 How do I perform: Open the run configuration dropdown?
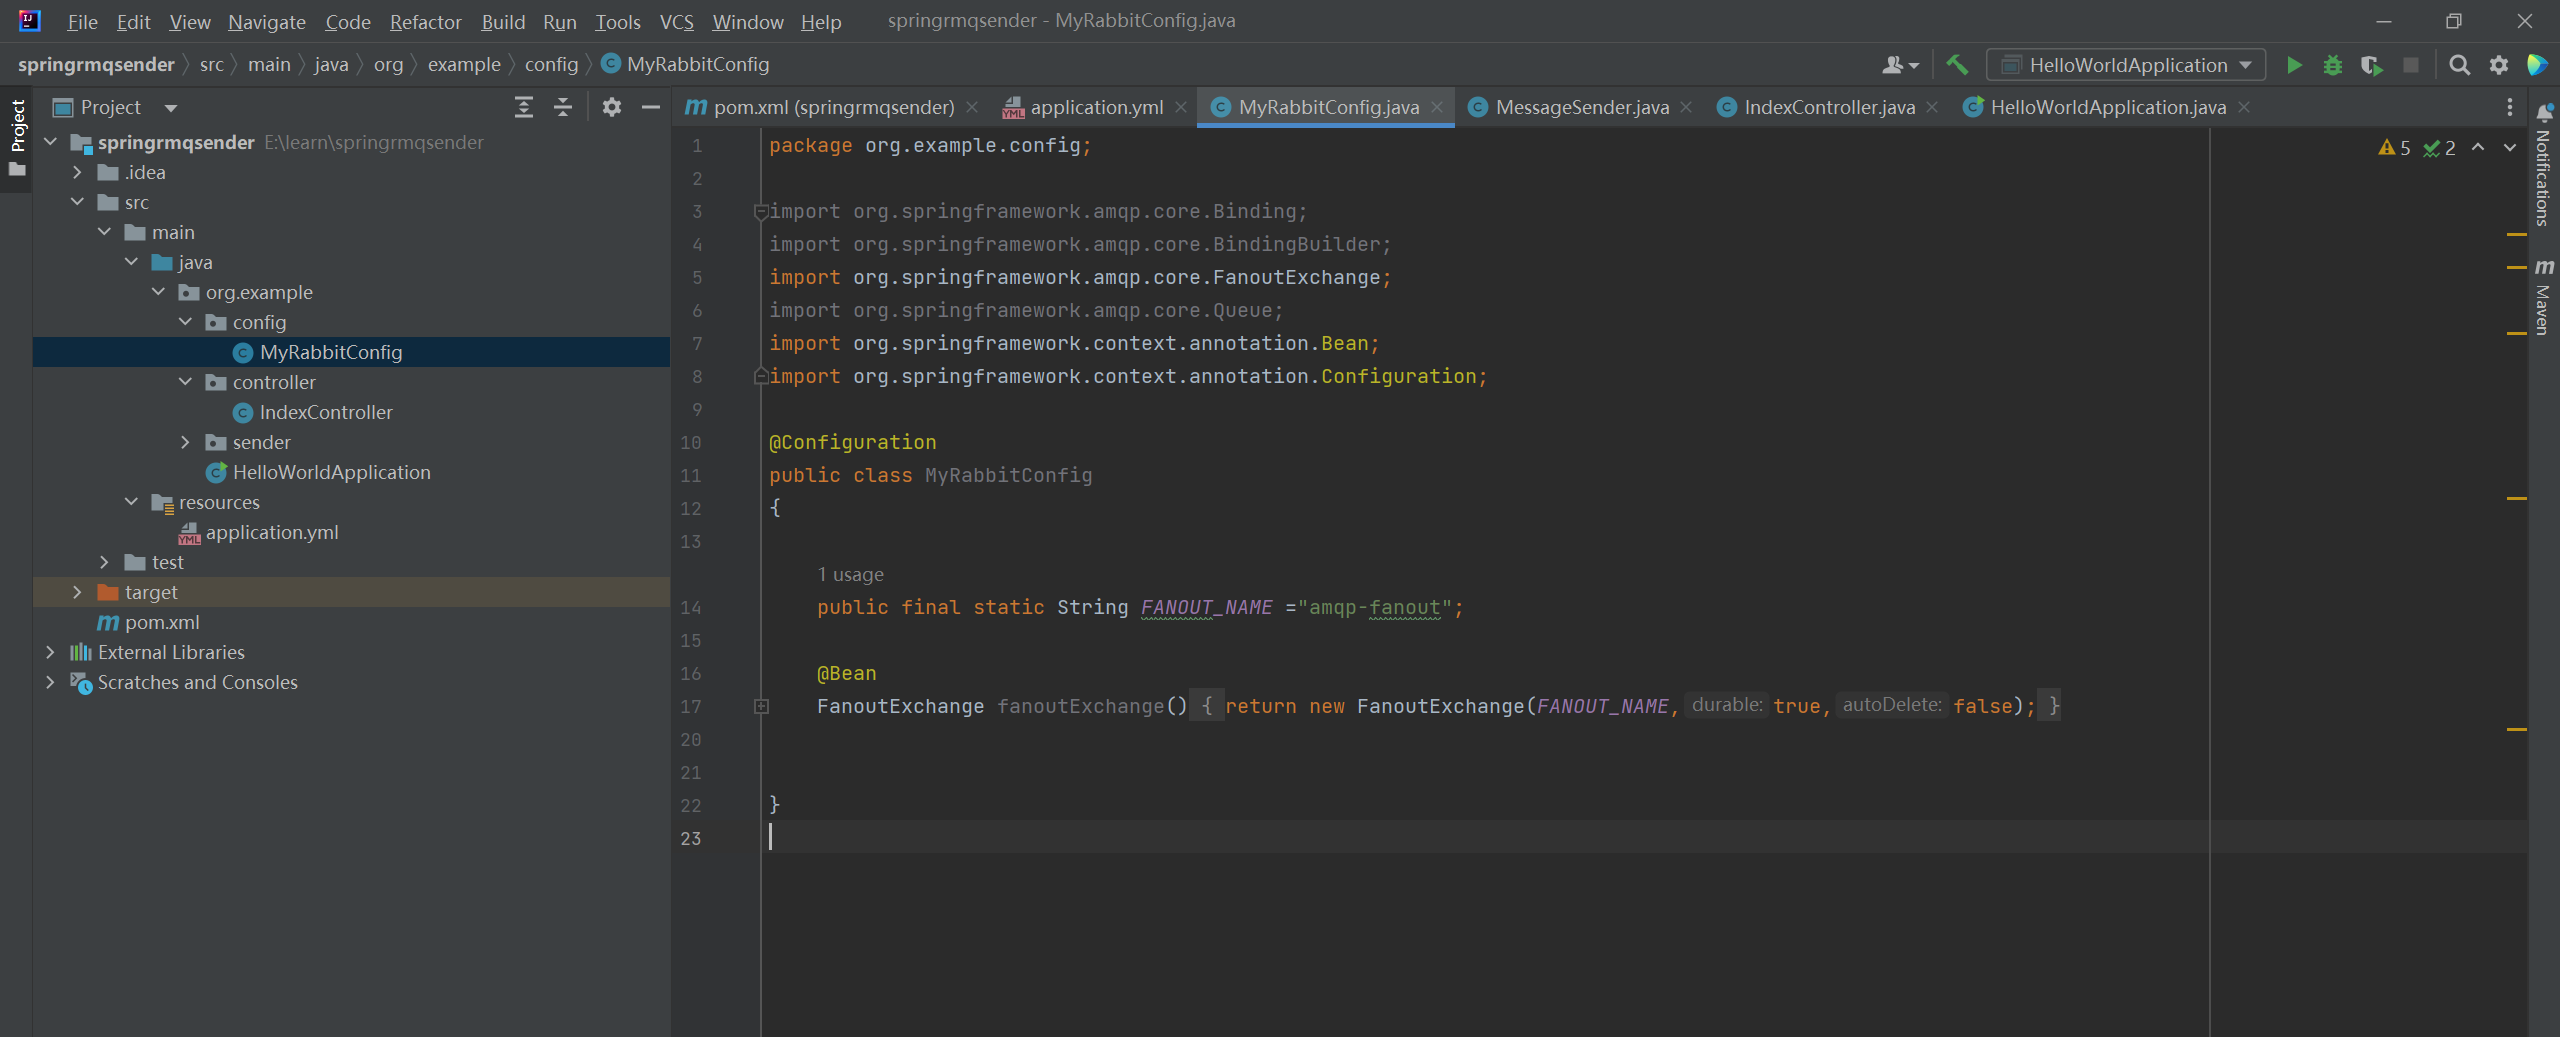[x=2126, y=65]
